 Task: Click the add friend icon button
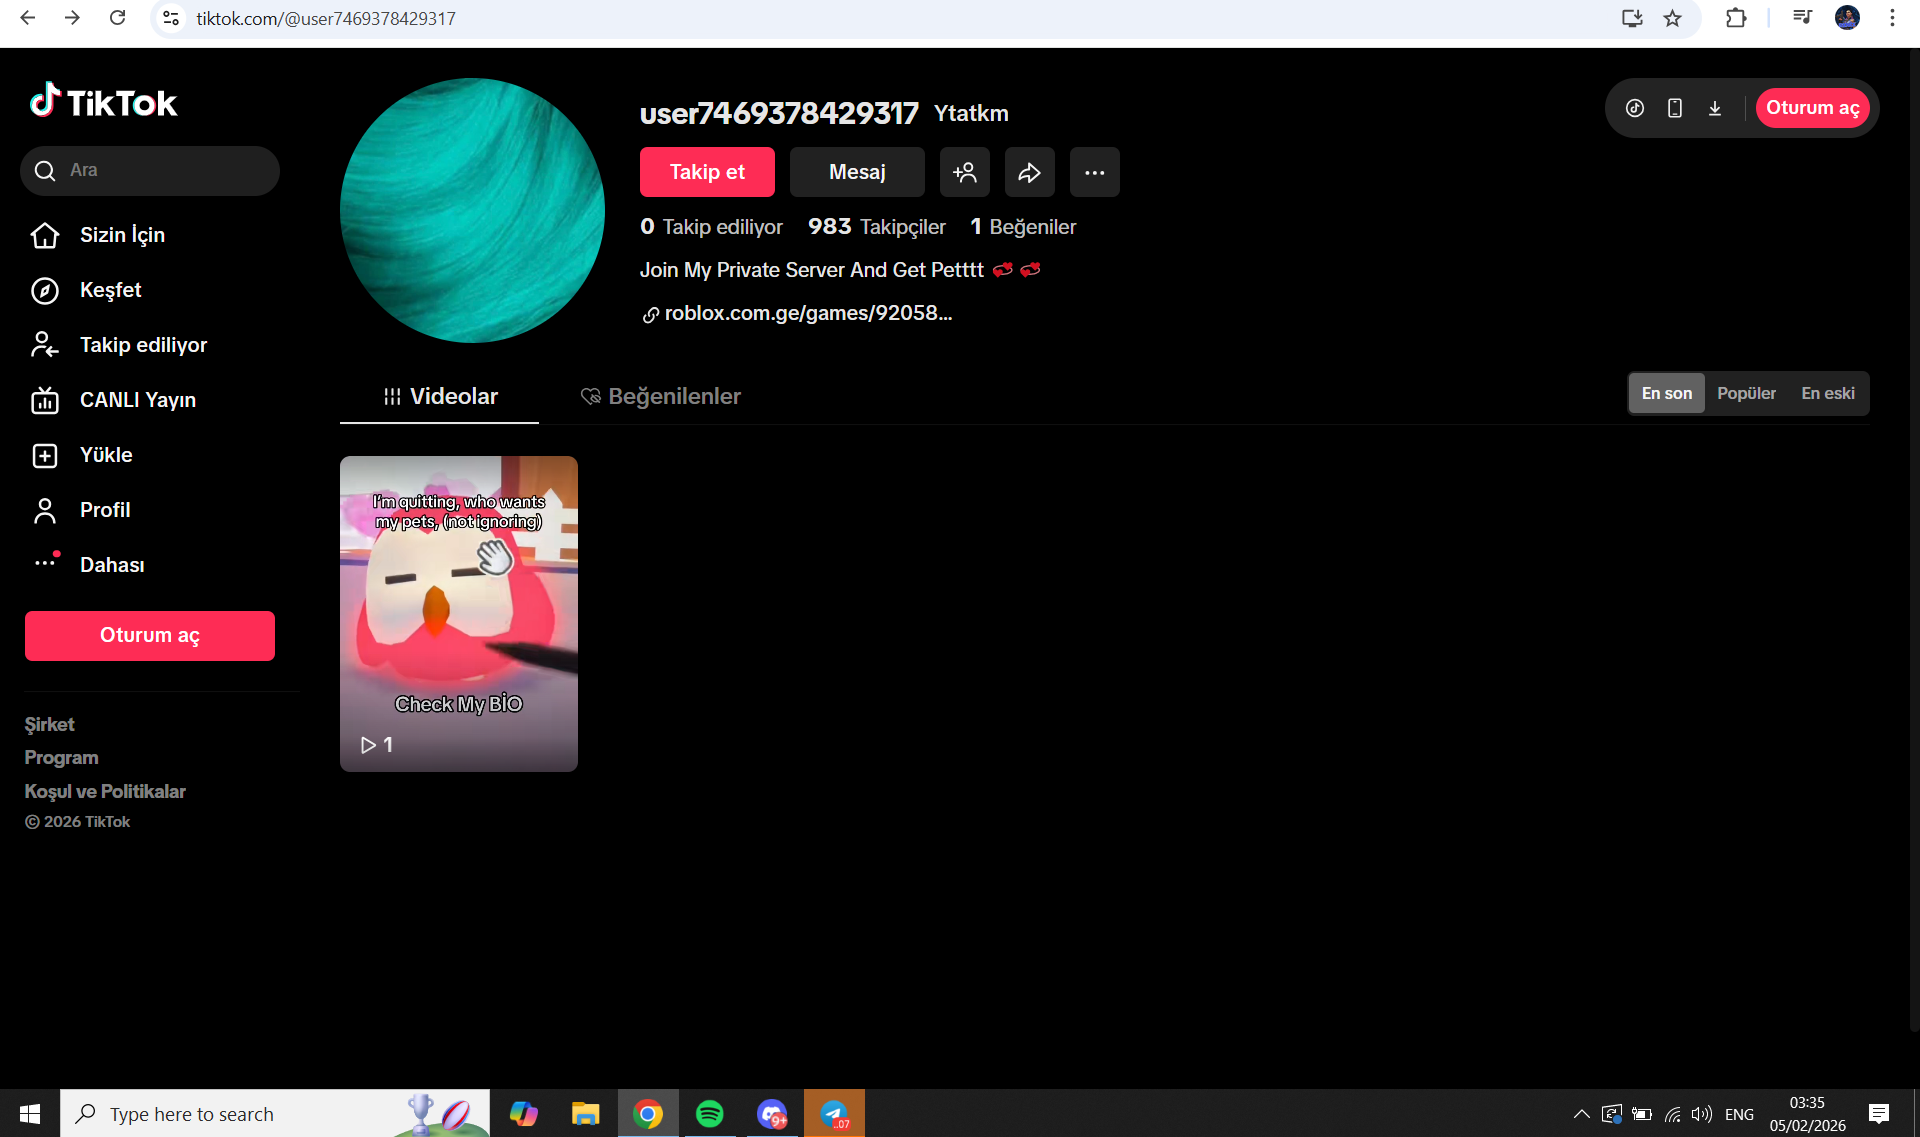click(x=965, y=172)
